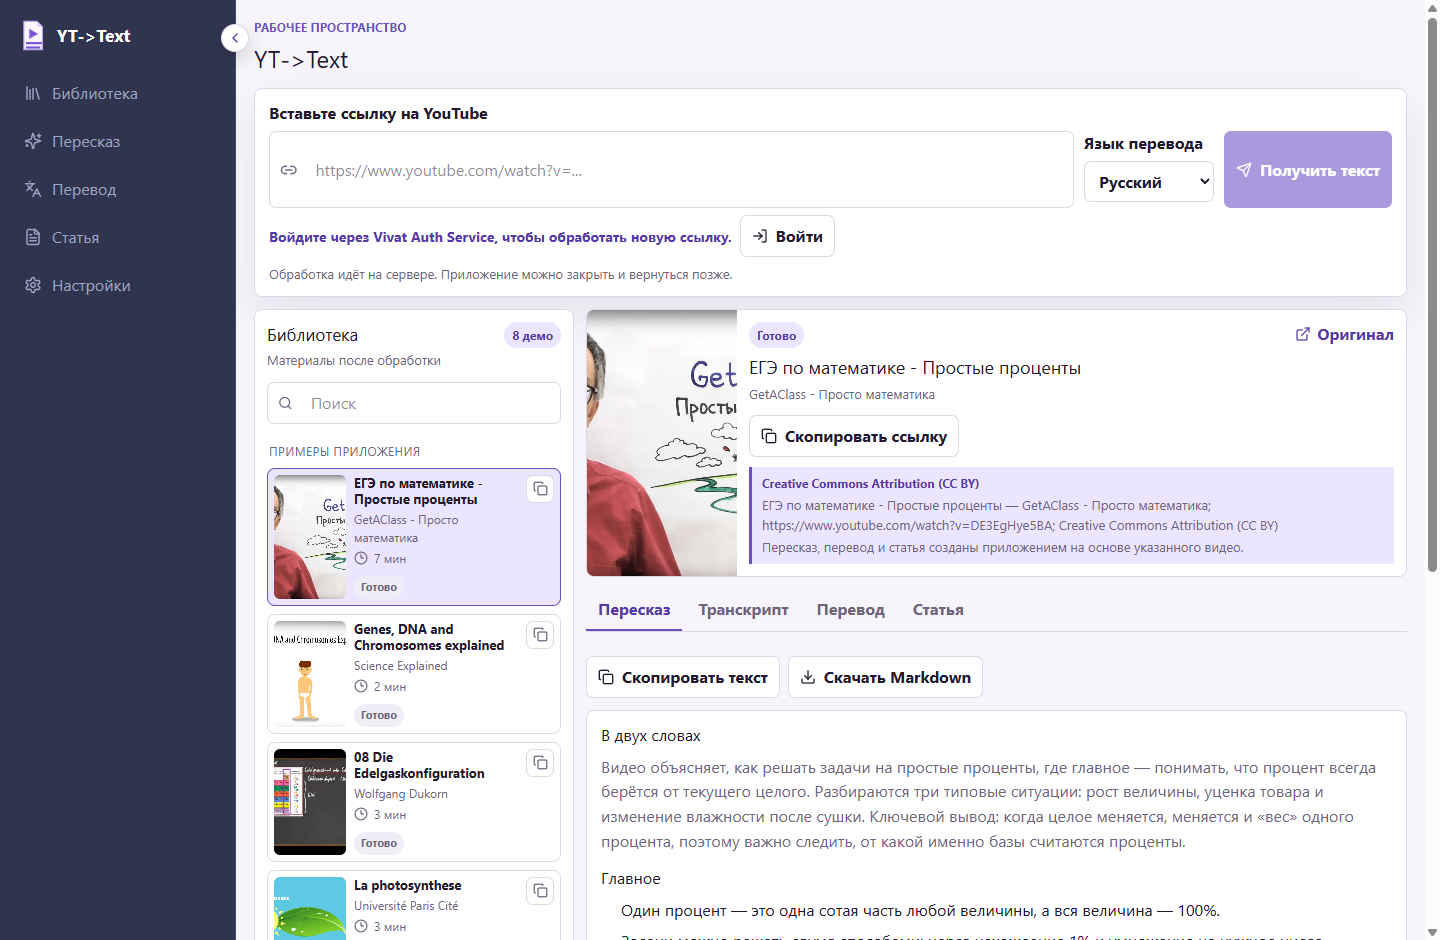Click the link icon in URL field

pos(289,170)
